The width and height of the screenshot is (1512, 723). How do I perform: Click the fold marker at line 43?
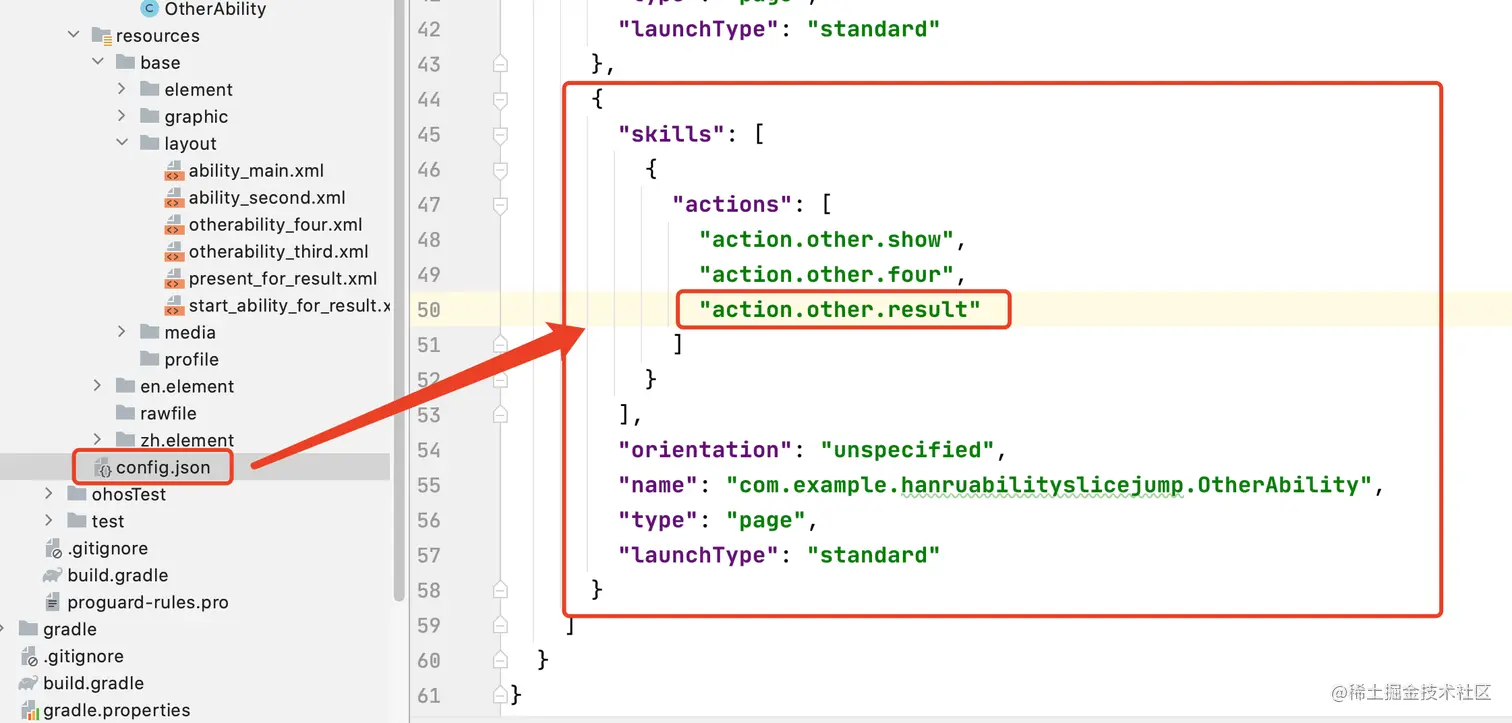click(x=500, y=64)
